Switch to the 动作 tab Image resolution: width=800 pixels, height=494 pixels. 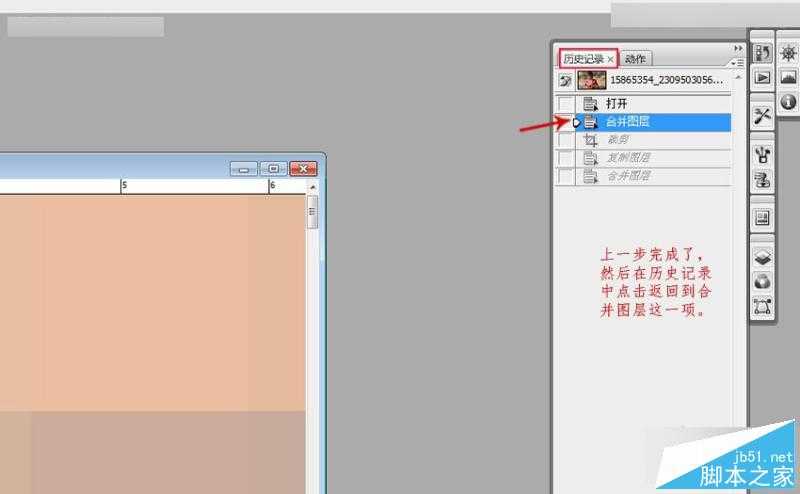coord(636,59)
